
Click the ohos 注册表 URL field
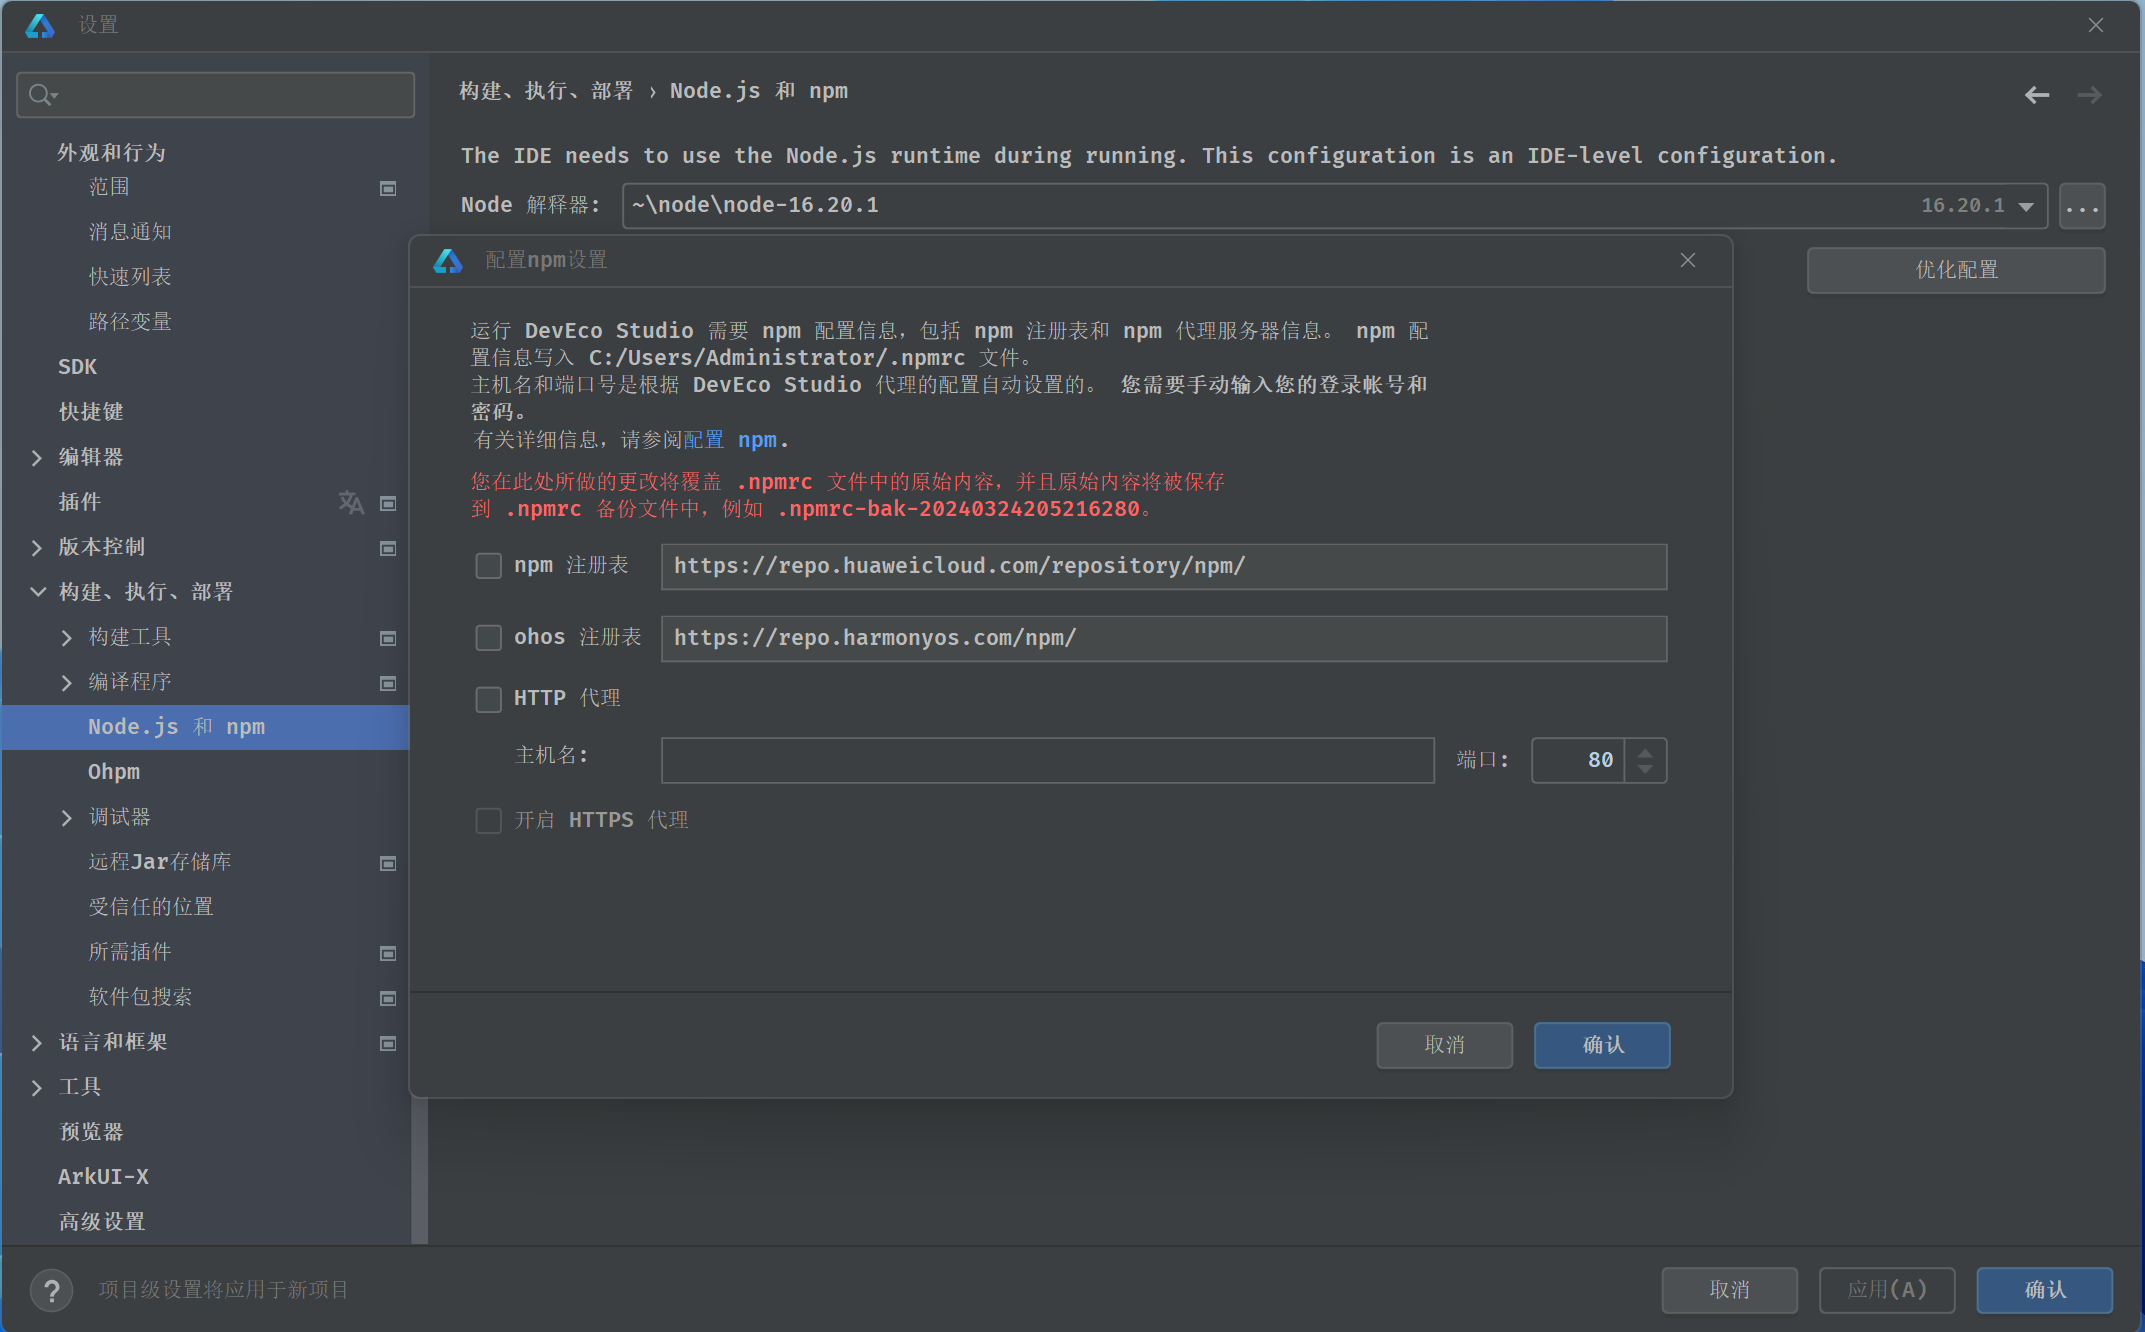pyautogui.click(x=1164, y=638)
